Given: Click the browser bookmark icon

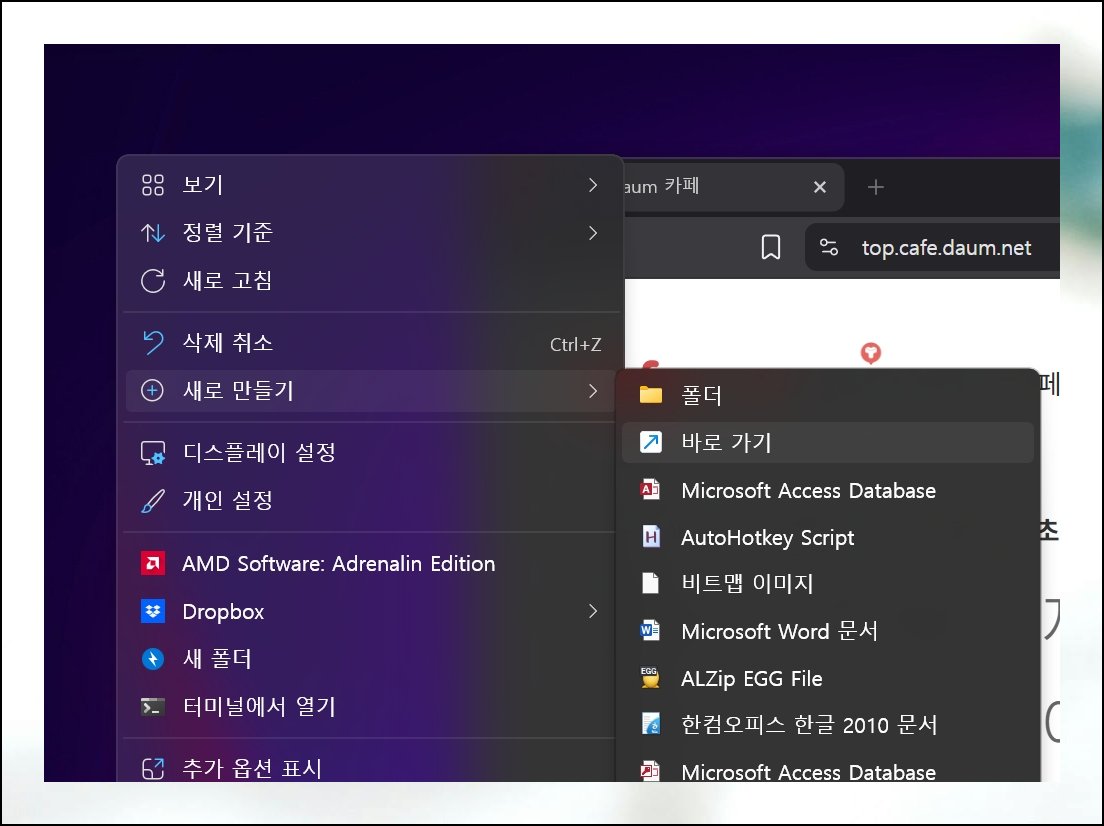Looking at the screenshot, I should 771,247.
